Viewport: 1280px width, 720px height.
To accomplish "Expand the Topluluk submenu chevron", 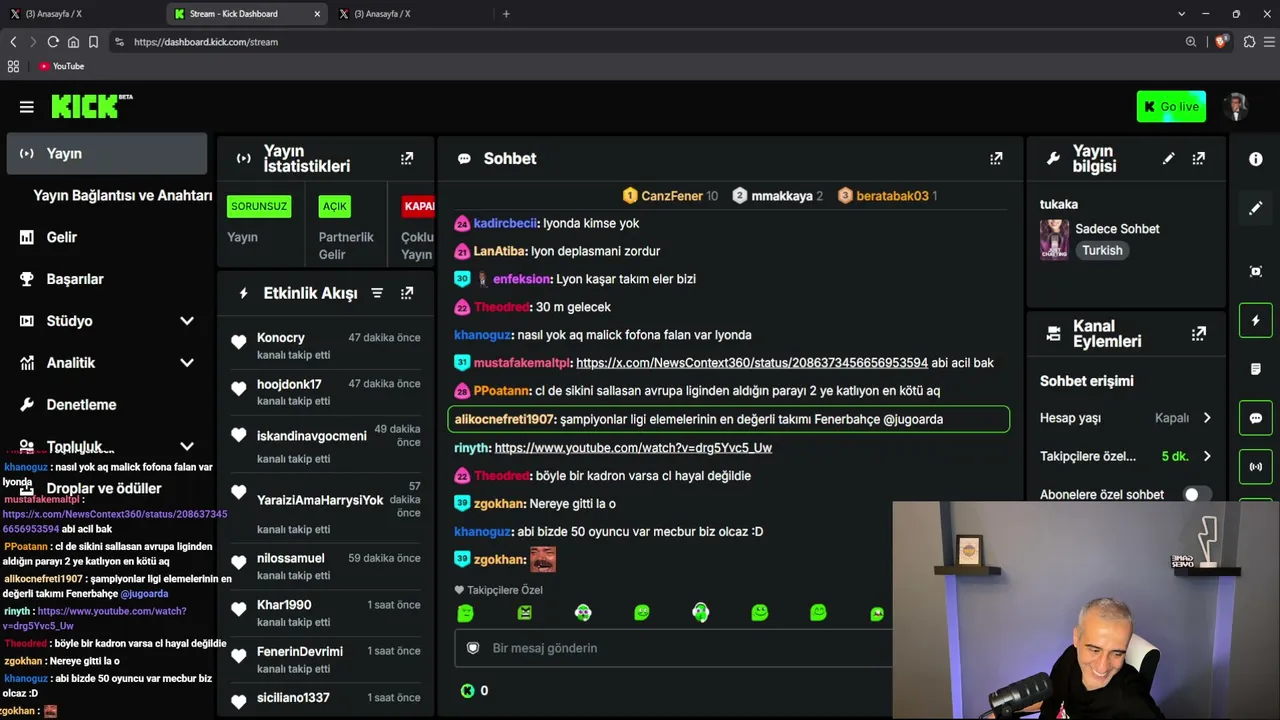I will (187, 446).
